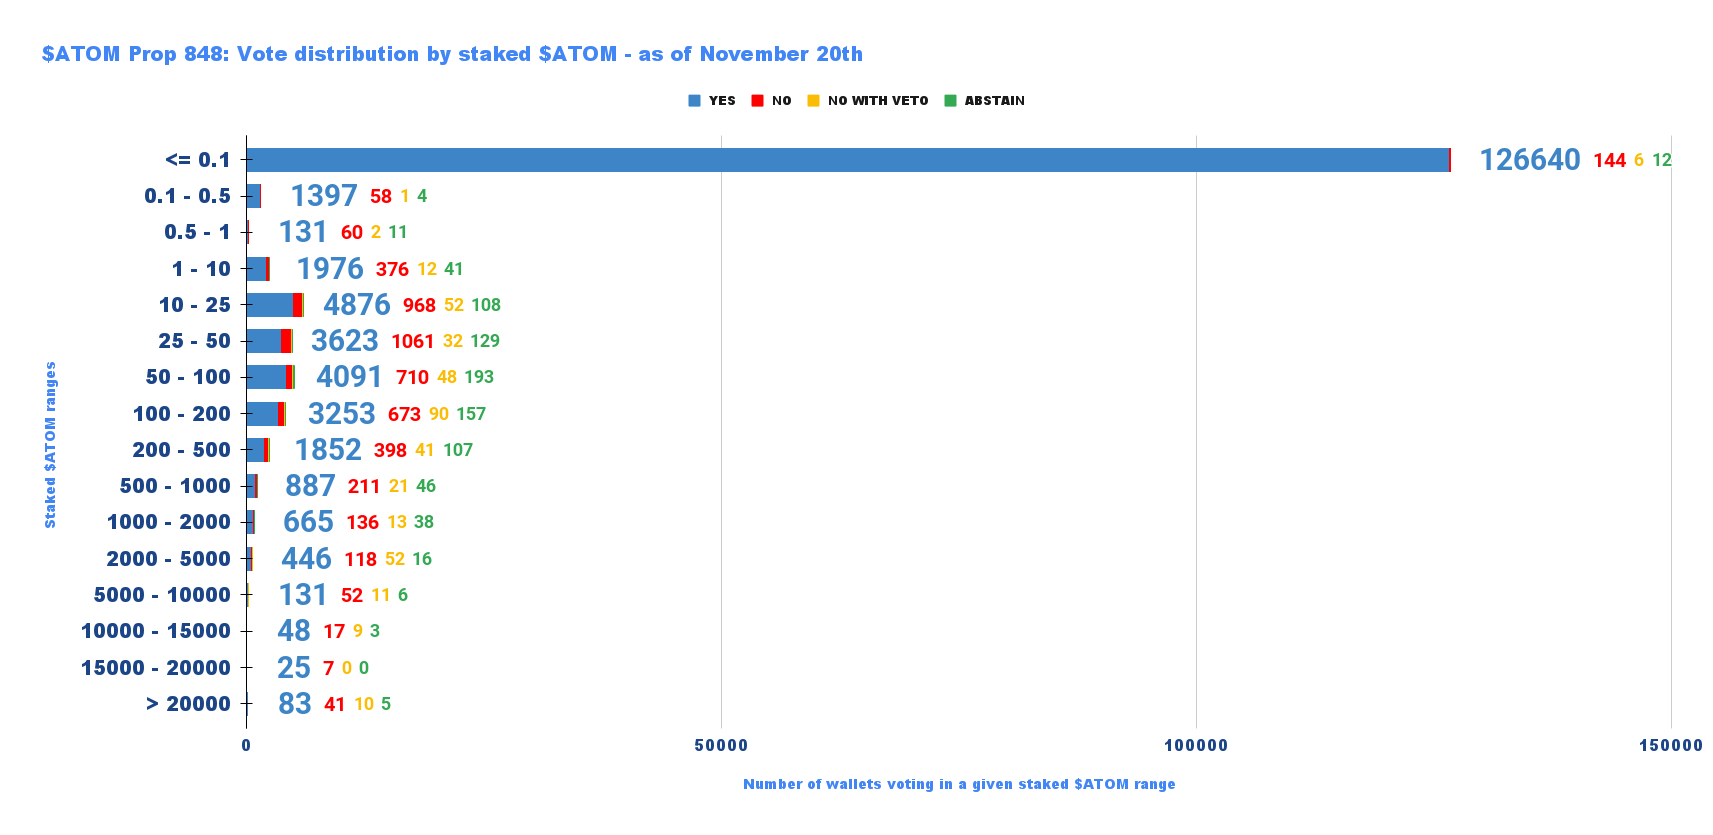Click the 100000 tick label on the x-axis

click(x=1196, y=745)
